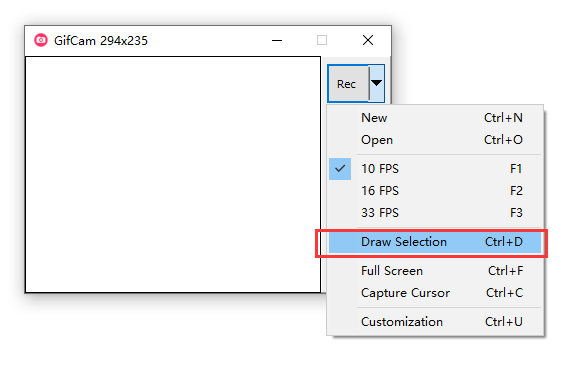Choose Draw Selection menu entry
Viewport: 585px width, 369px height.
[x=435, y=242]
